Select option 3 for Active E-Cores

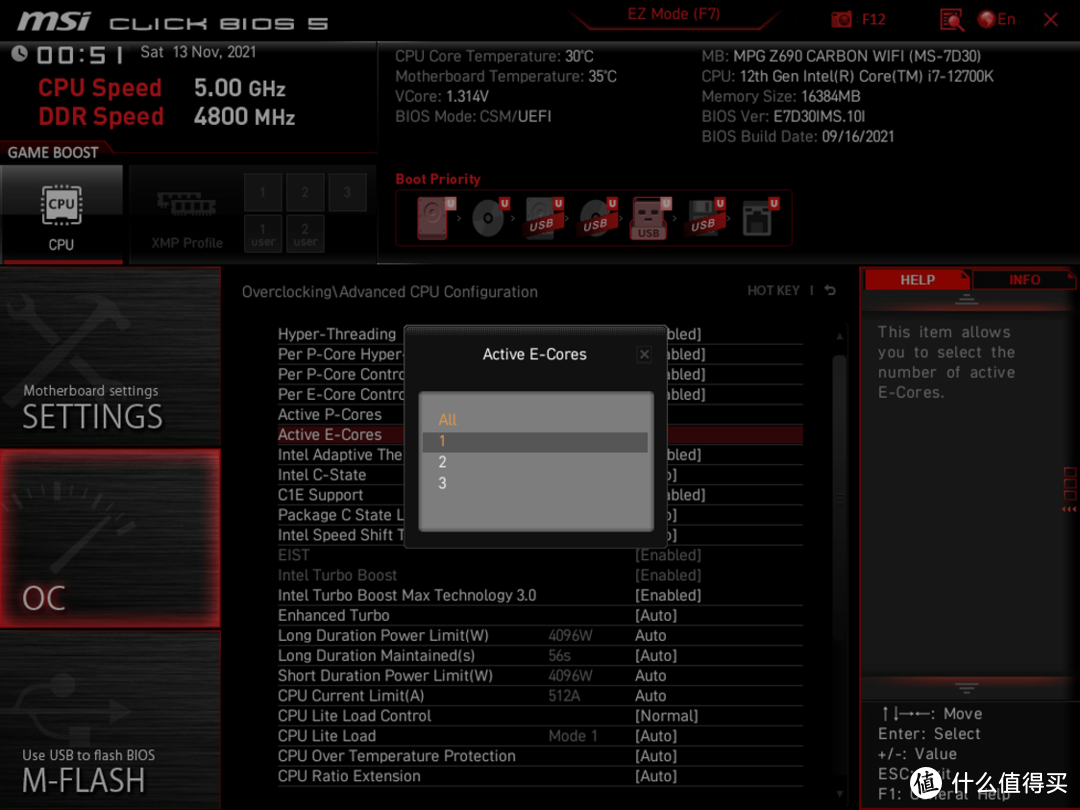coord(442,483)
